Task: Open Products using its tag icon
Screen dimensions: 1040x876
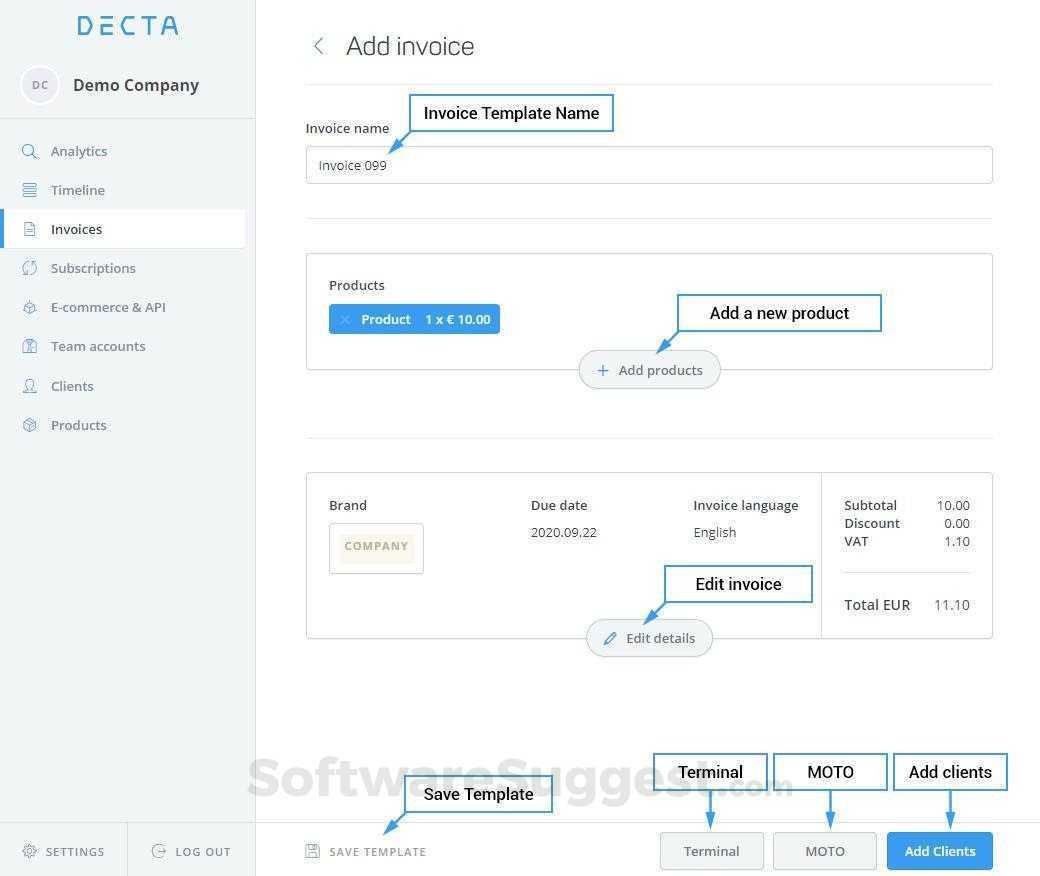Action: tap(30, 425)
